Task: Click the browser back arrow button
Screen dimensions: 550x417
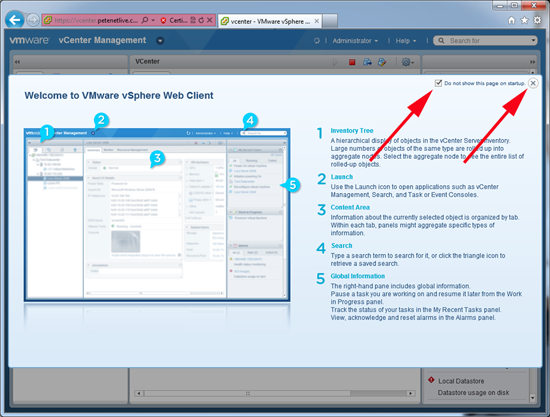Action: [15, 20]
